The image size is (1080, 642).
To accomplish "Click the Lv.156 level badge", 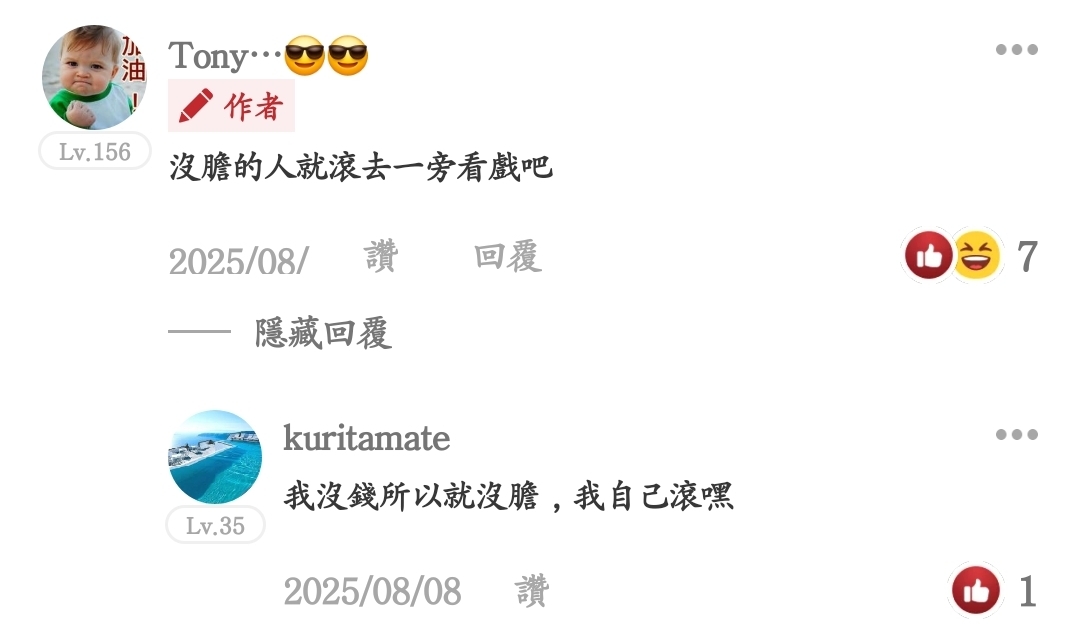I will click(x=94, y=151).
